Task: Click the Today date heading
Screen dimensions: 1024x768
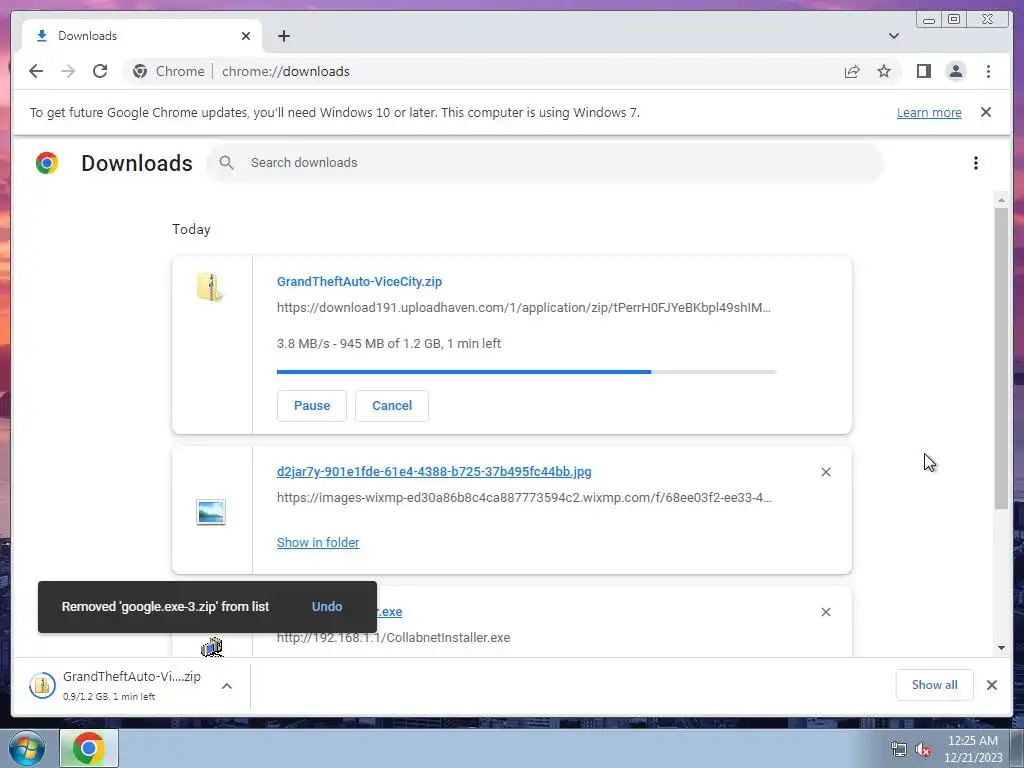Action: 191,229
